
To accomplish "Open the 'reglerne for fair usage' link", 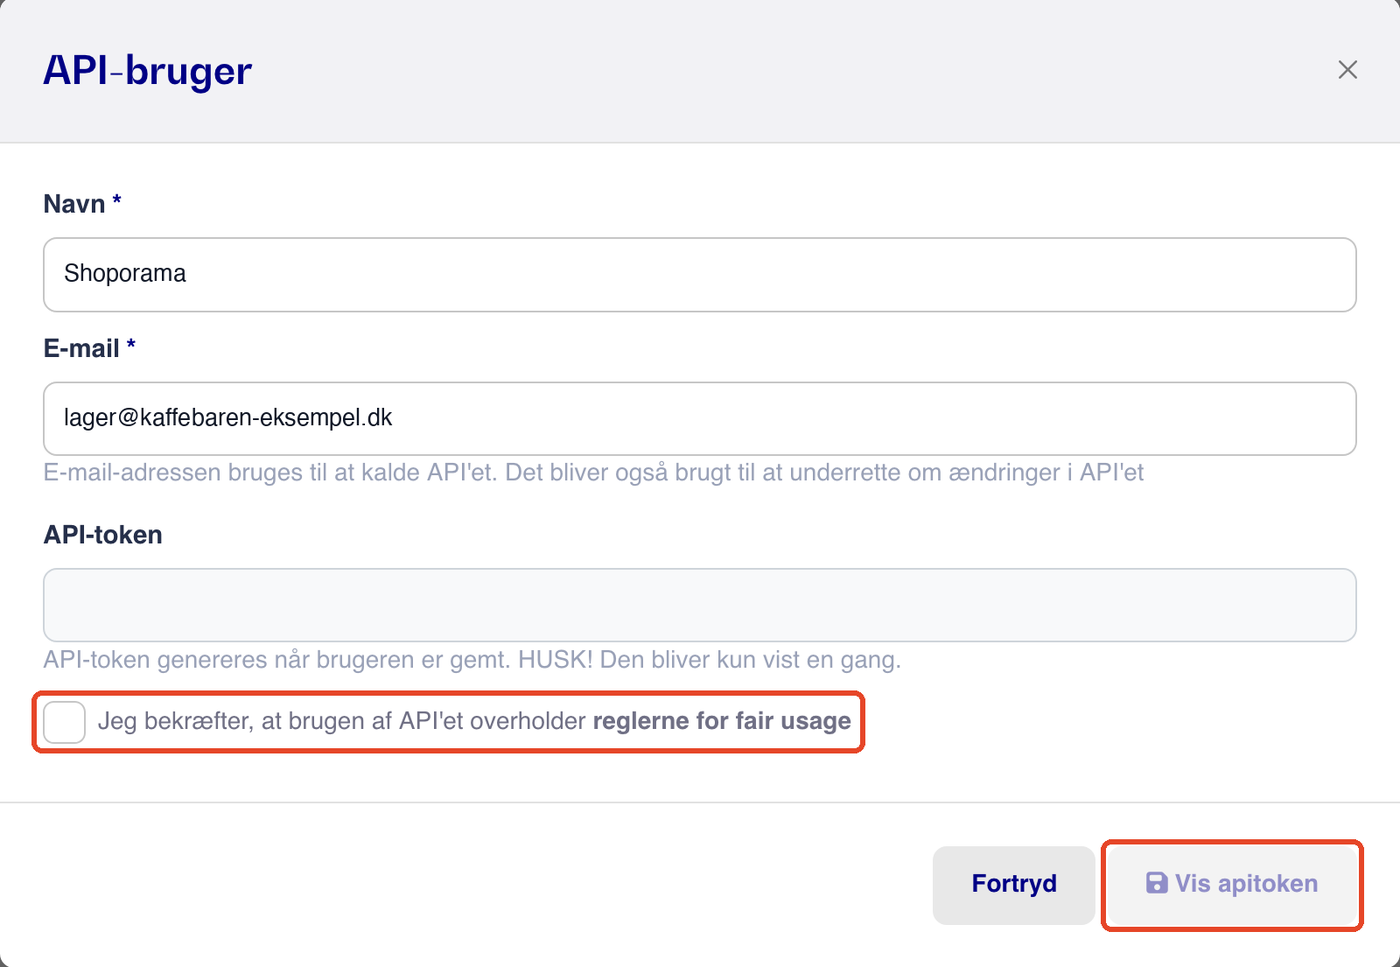I will point(722,721).
